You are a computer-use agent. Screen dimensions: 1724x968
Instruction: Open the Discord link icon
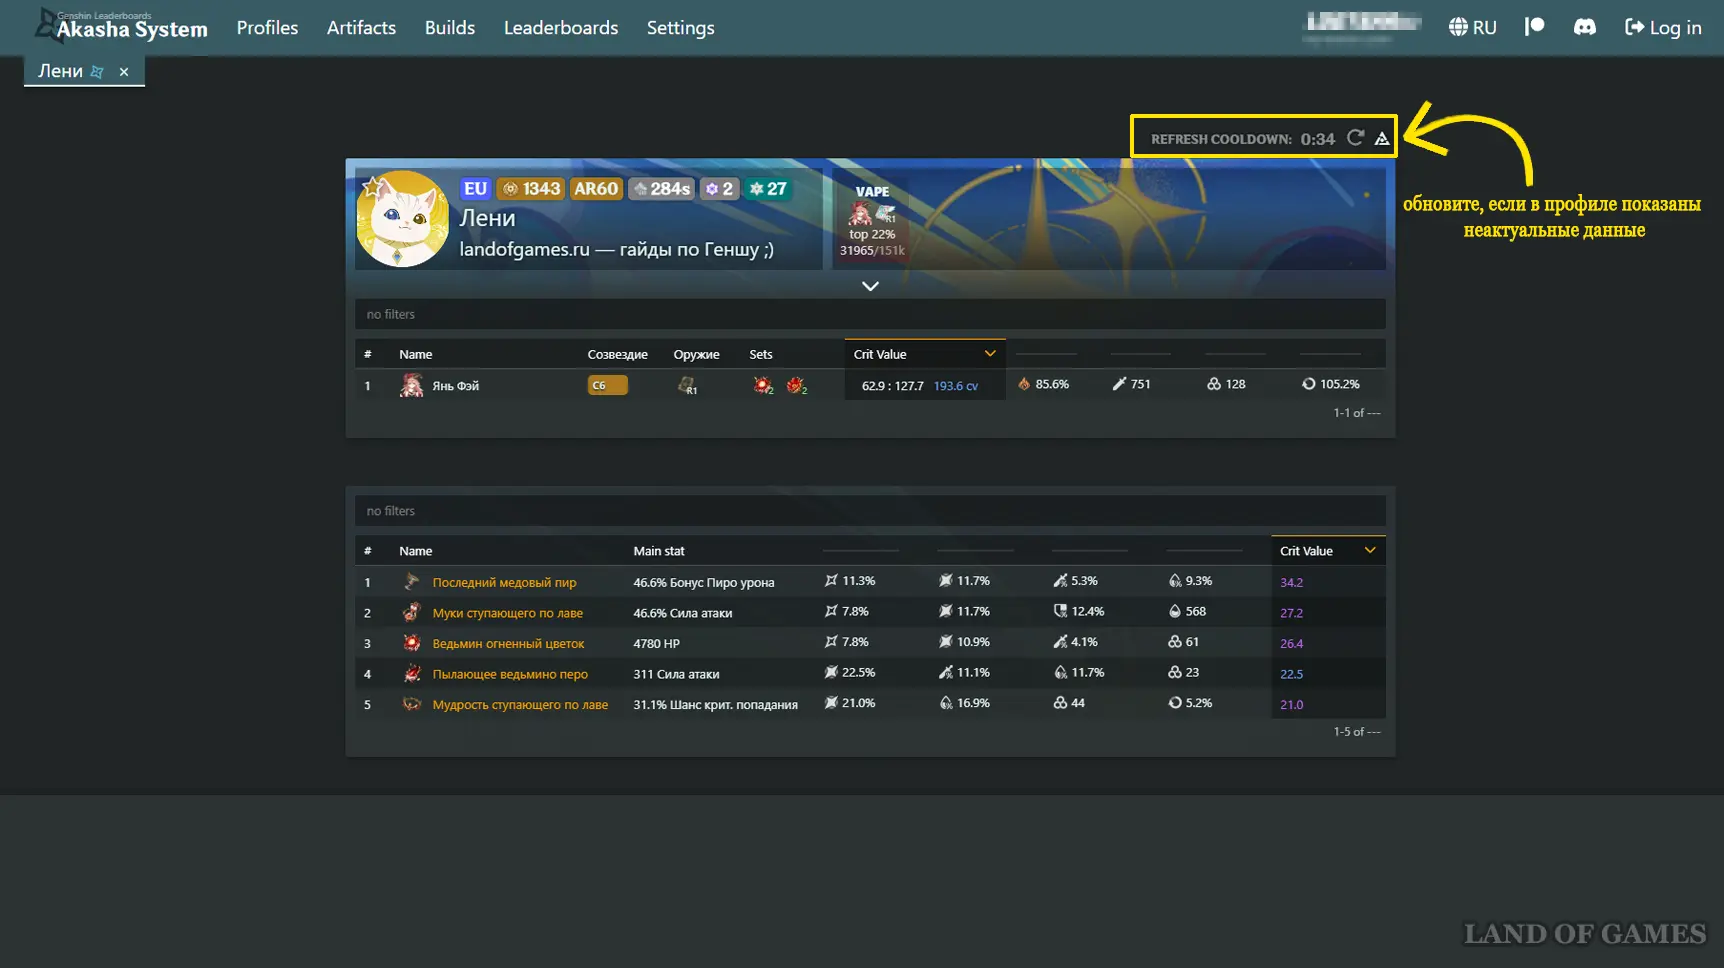[x=1584, y=27]
